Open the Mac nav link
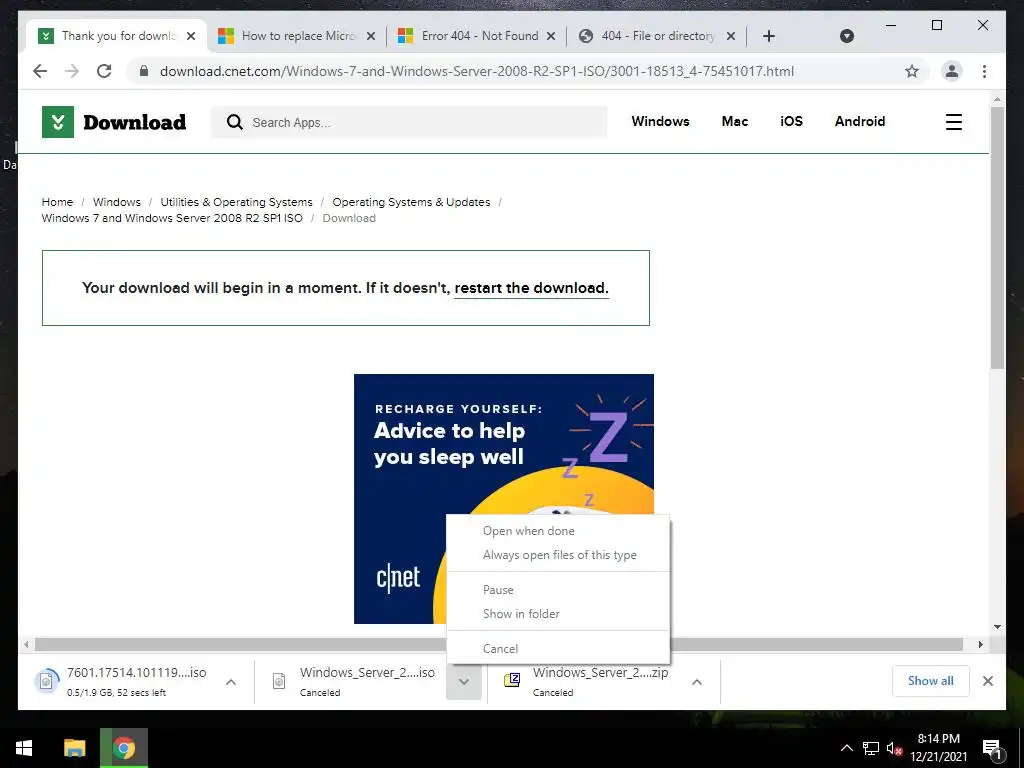The height and width of the screenshot is (768, 1024). click(735, 121)
